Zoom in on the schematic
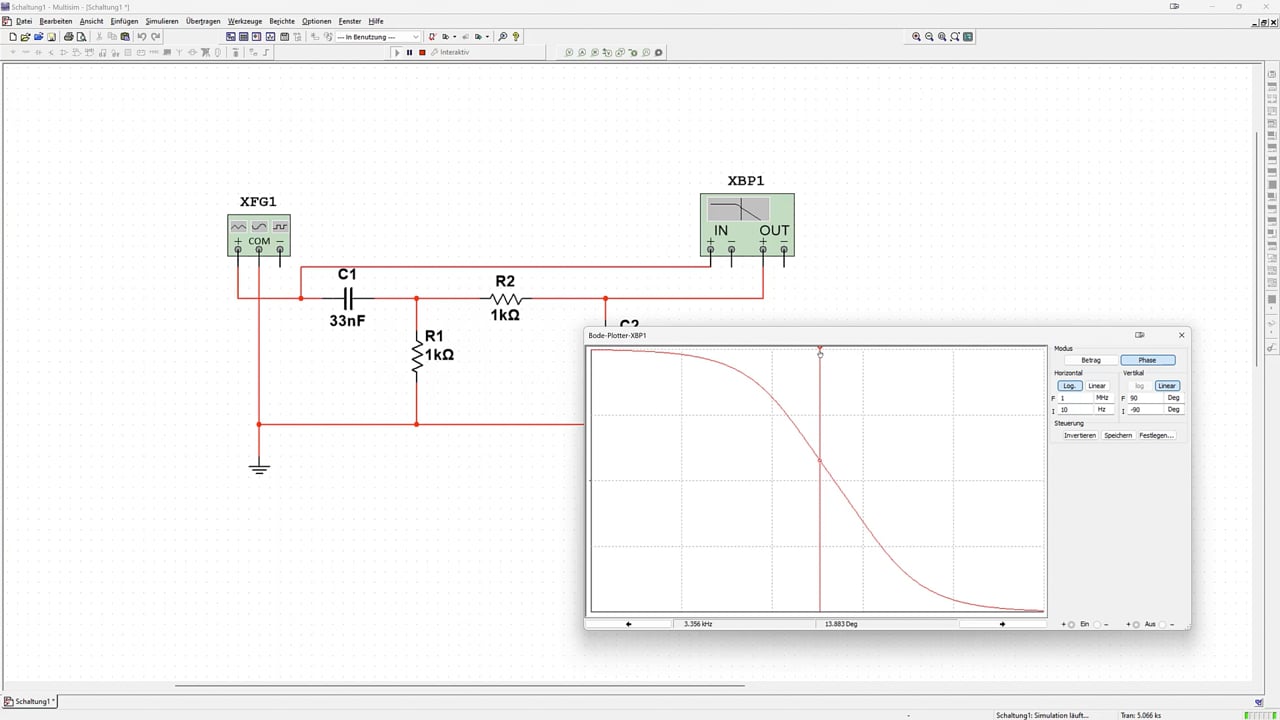 [916, 37]
